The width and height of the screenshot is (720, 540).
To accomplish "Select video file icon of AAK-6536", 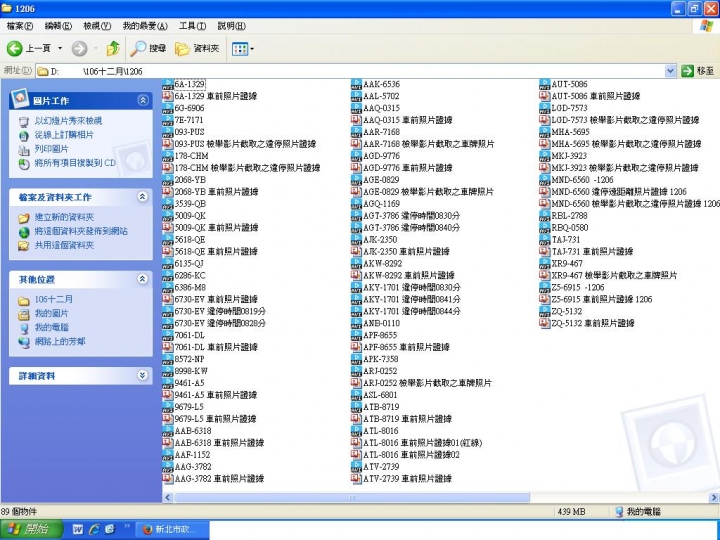I will tap(356, 84).
